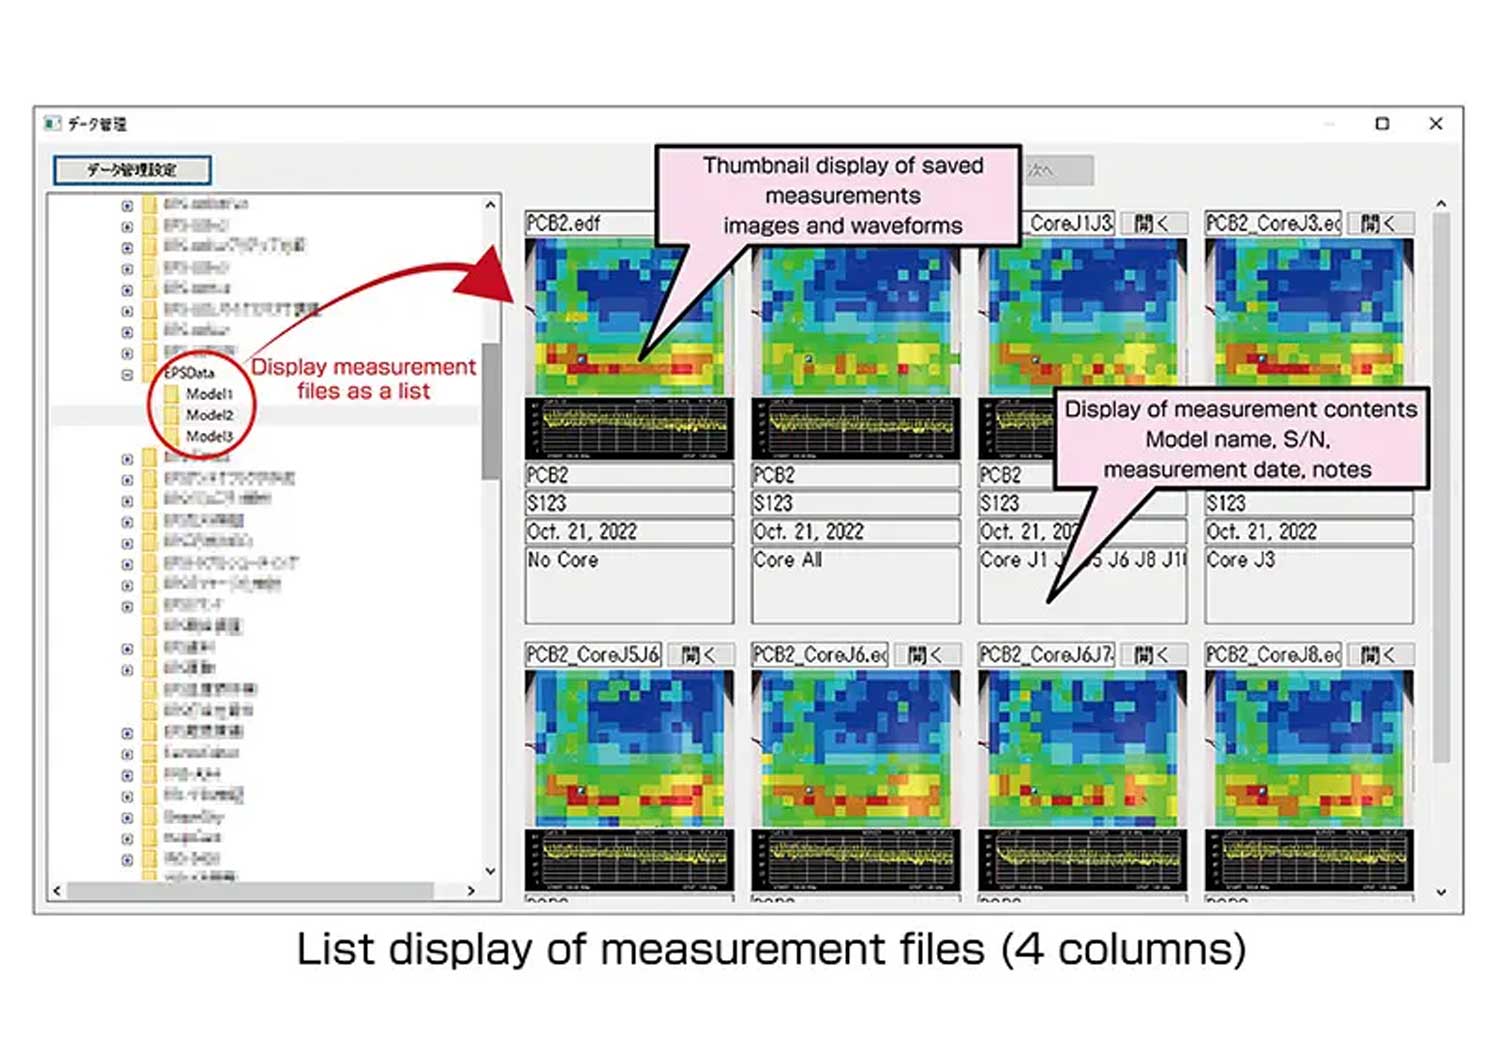
Task: Collapse the EPSData tree node
Action: click(127, 374)
